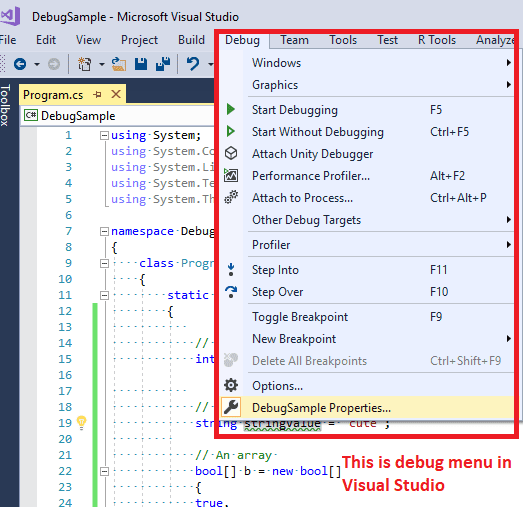Click the lightbulb quick action on line 19
Viewport: 528px width, 507px height.
tap(81, 423)
